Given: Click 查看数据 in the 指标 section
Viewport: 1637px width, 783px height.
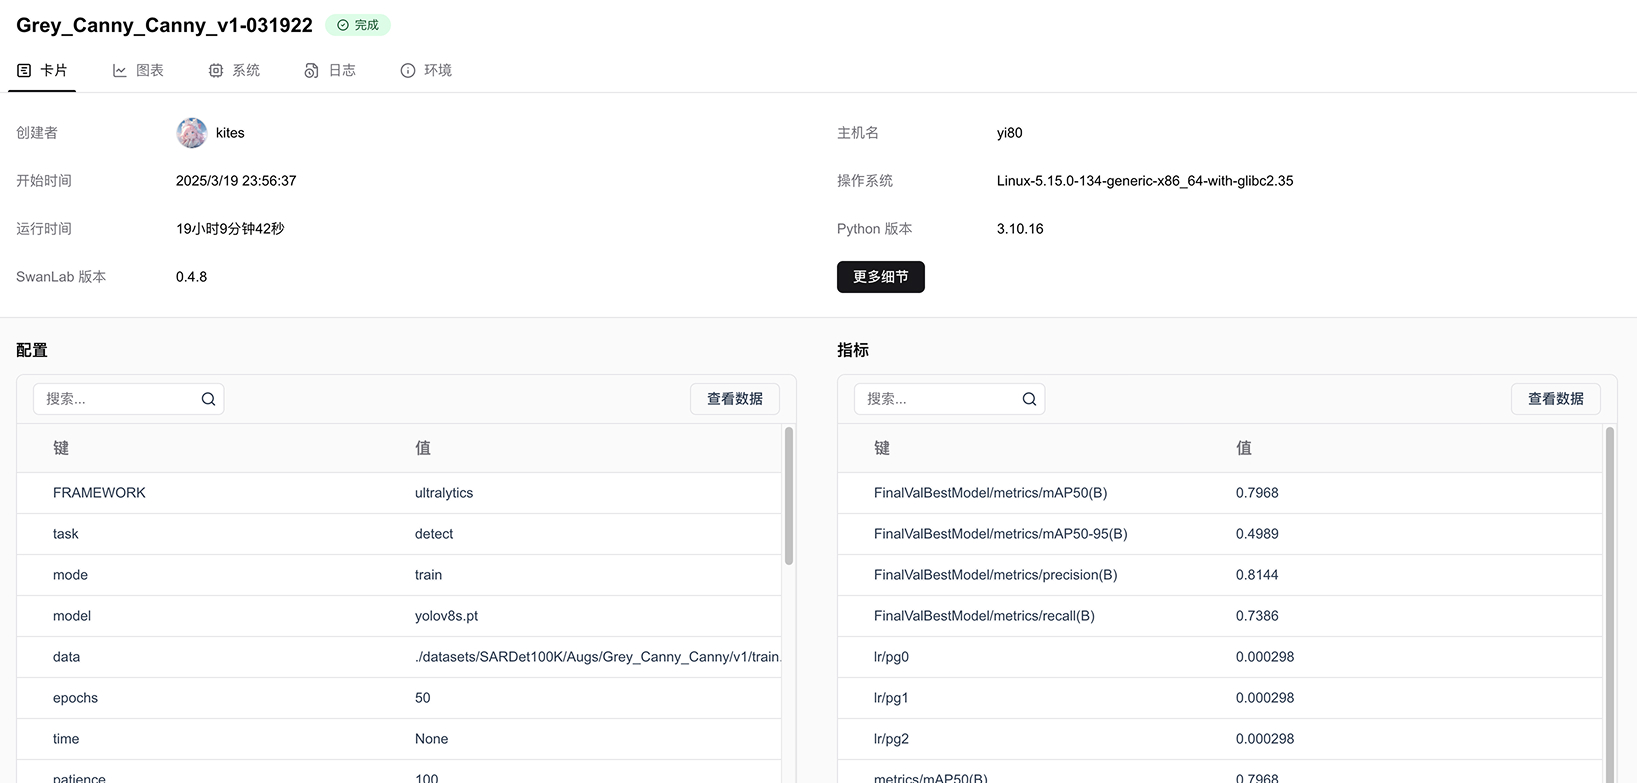Looking at the screenshot, I should tap(1555, 399).
